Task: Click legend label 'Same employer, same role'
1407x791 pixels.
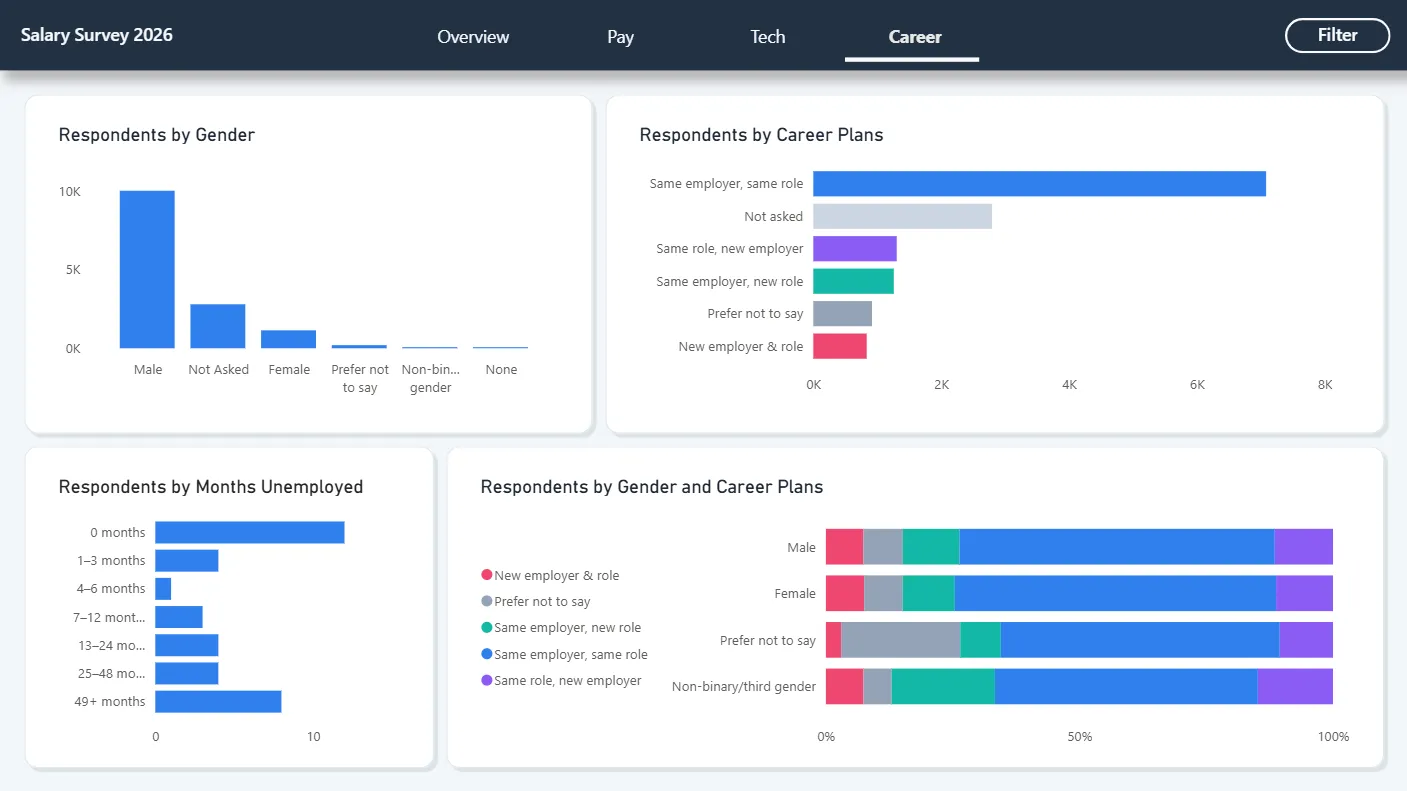Action: tap(571, 655)
